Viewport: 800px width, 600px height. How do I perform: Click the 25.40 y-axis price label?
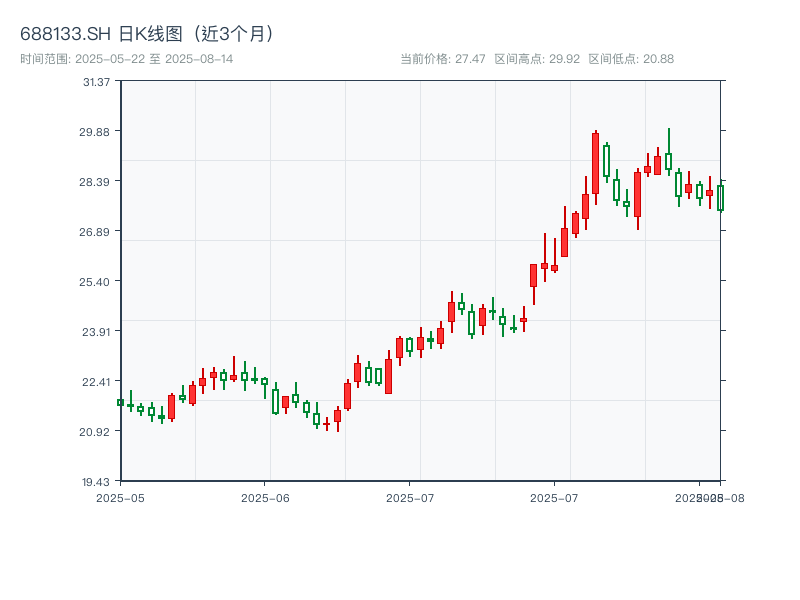click(97, 281)
